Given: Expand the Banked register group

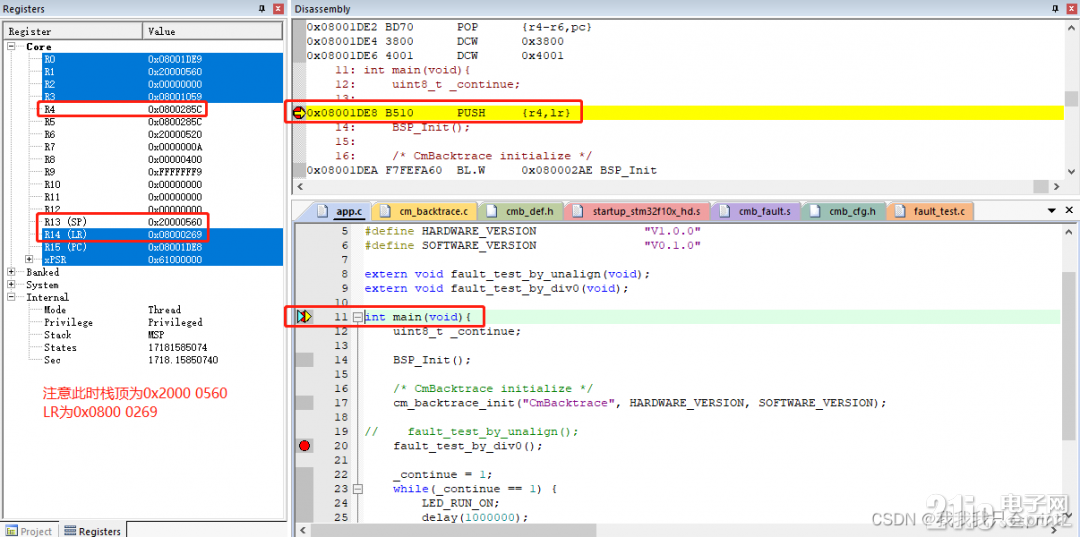Looking at the screenshot, I should pos(12,272).
